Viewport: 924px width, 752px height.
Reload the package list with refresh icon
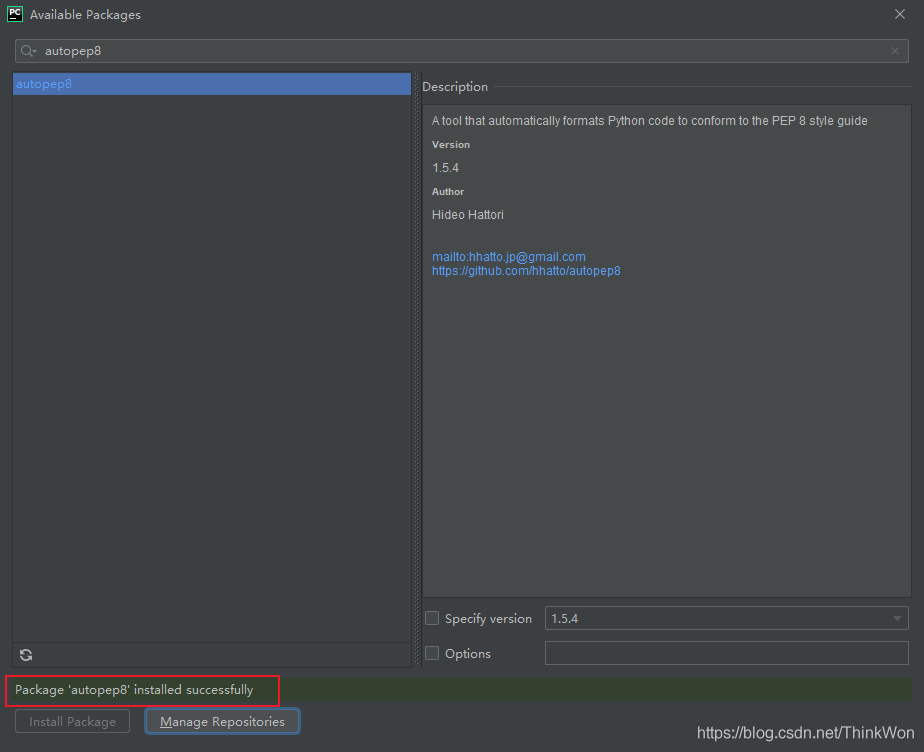click(x=26, y=655)
